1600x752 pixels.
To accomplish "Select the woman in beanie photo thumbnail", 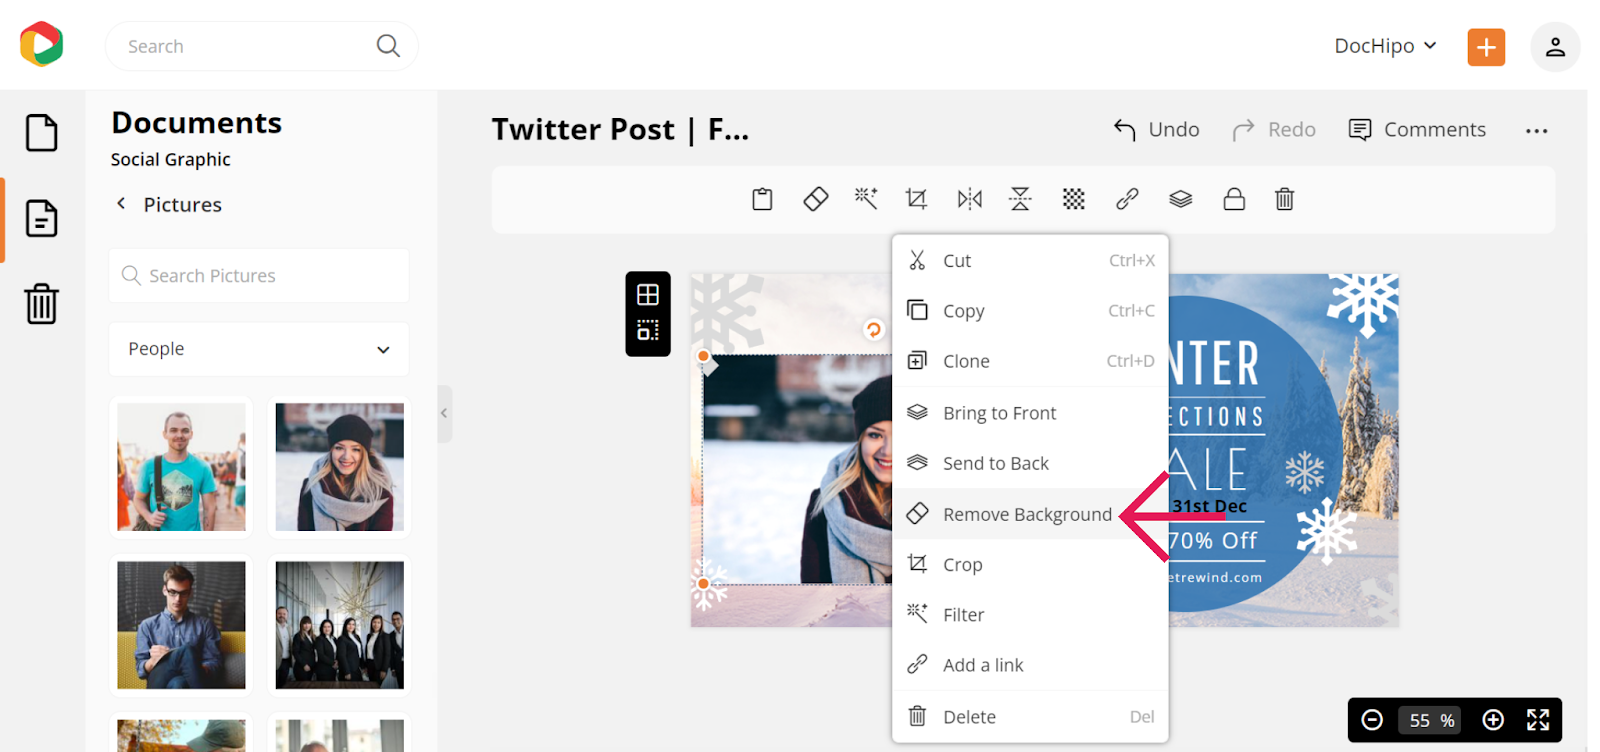I will click(340, 467).
